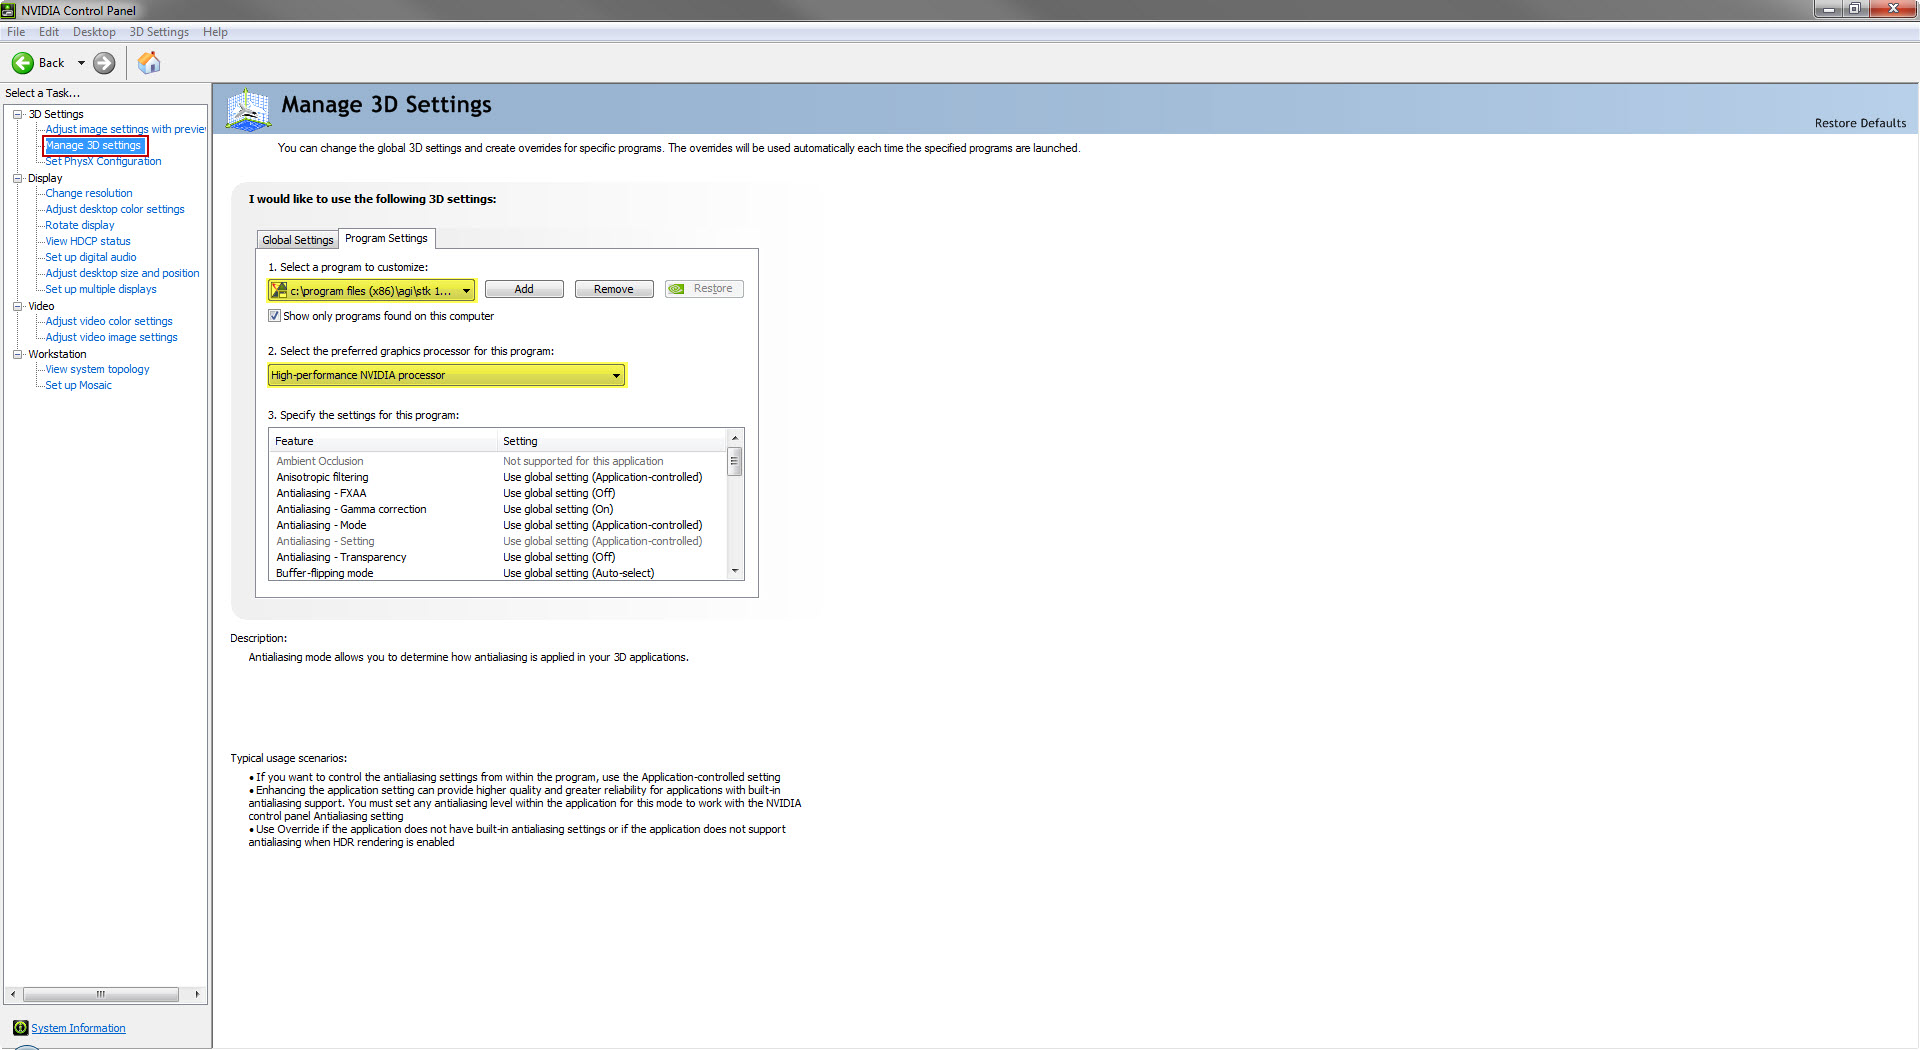This screenshot has height=1050, width=1920.
Task: Collapse the 3D Settings tree node
Action: coord(17,114)
